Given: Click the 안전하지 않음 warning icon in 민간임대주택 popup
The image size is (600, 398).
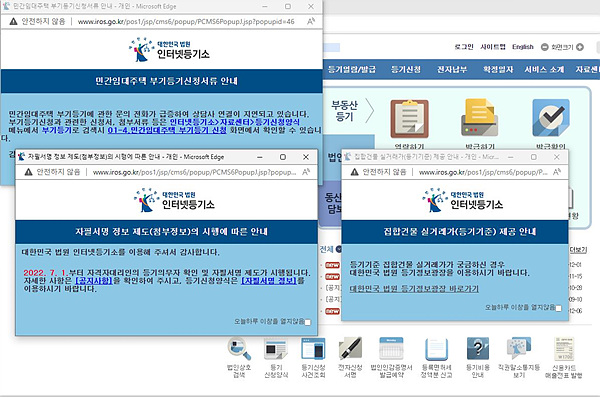Looking at the screenshot, I should (x=13, y=21).
